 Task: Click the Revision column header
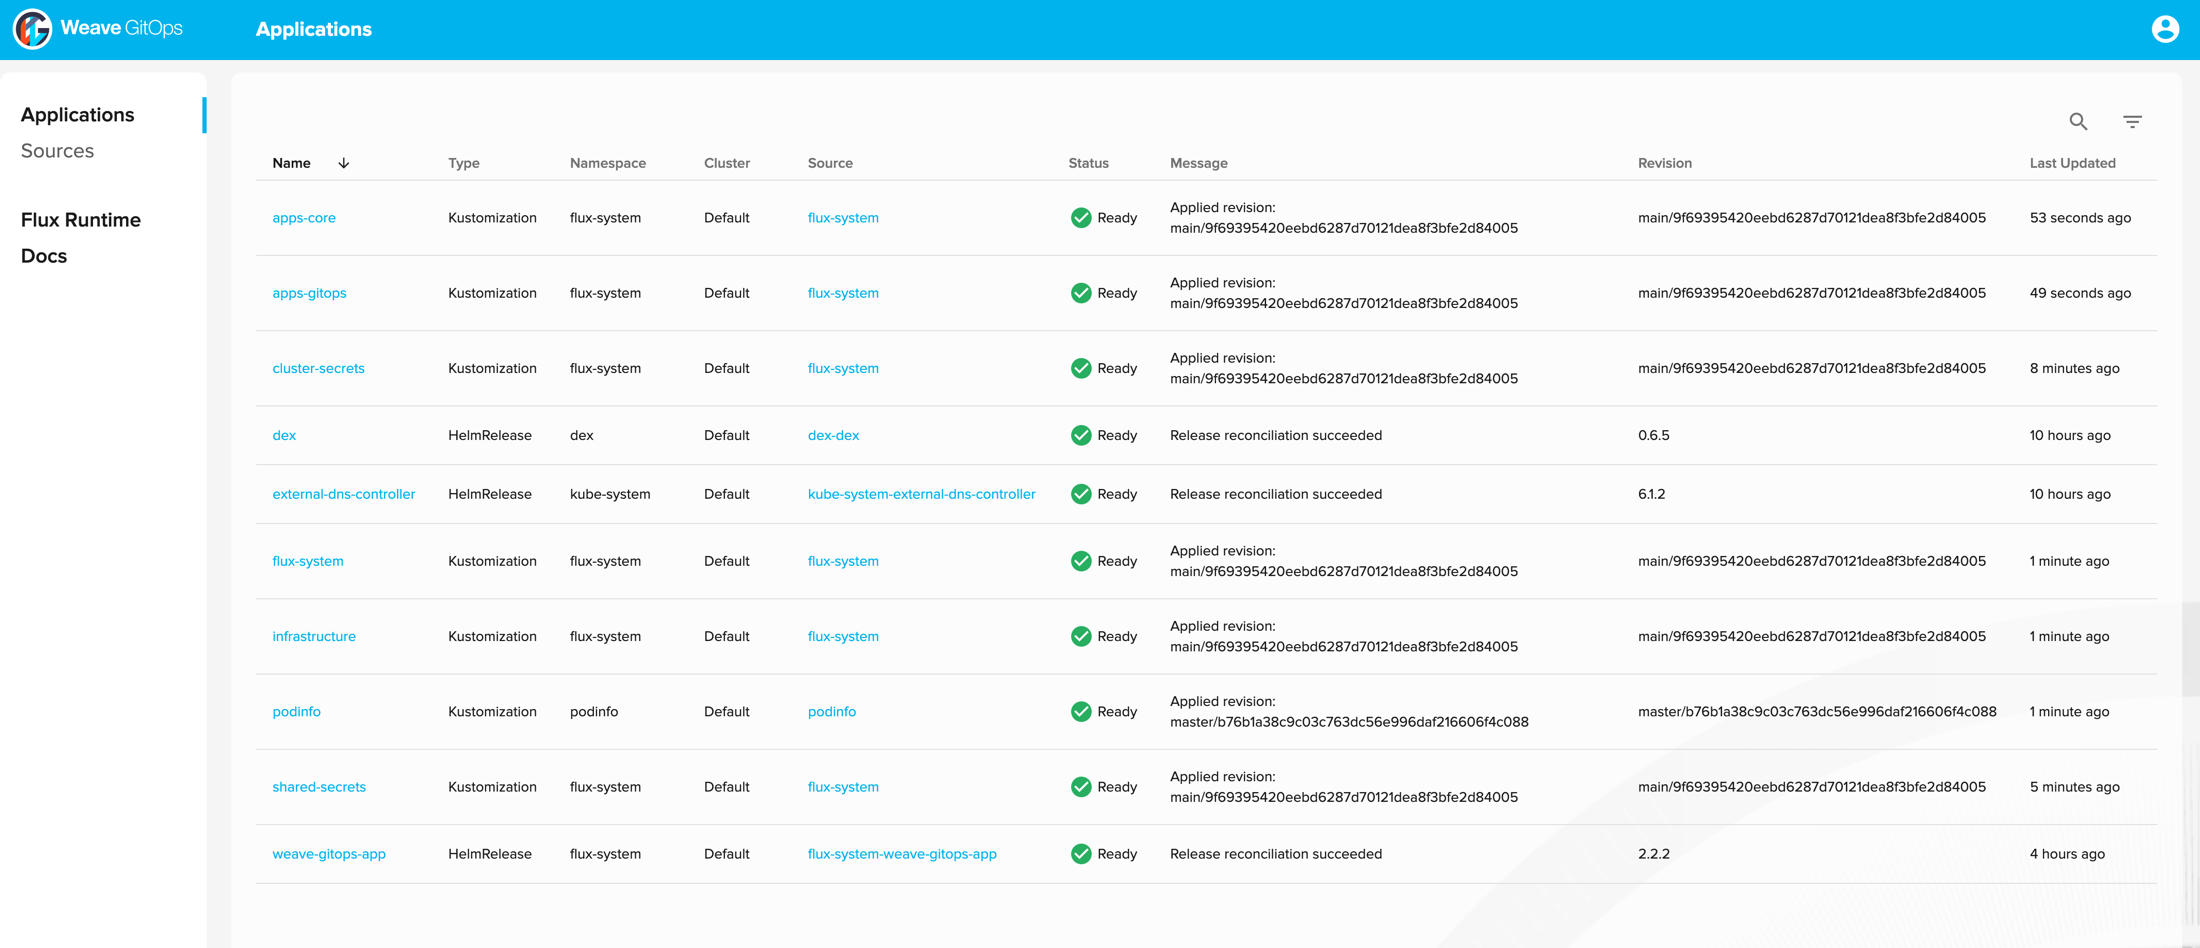click(x=1664, y=163)
